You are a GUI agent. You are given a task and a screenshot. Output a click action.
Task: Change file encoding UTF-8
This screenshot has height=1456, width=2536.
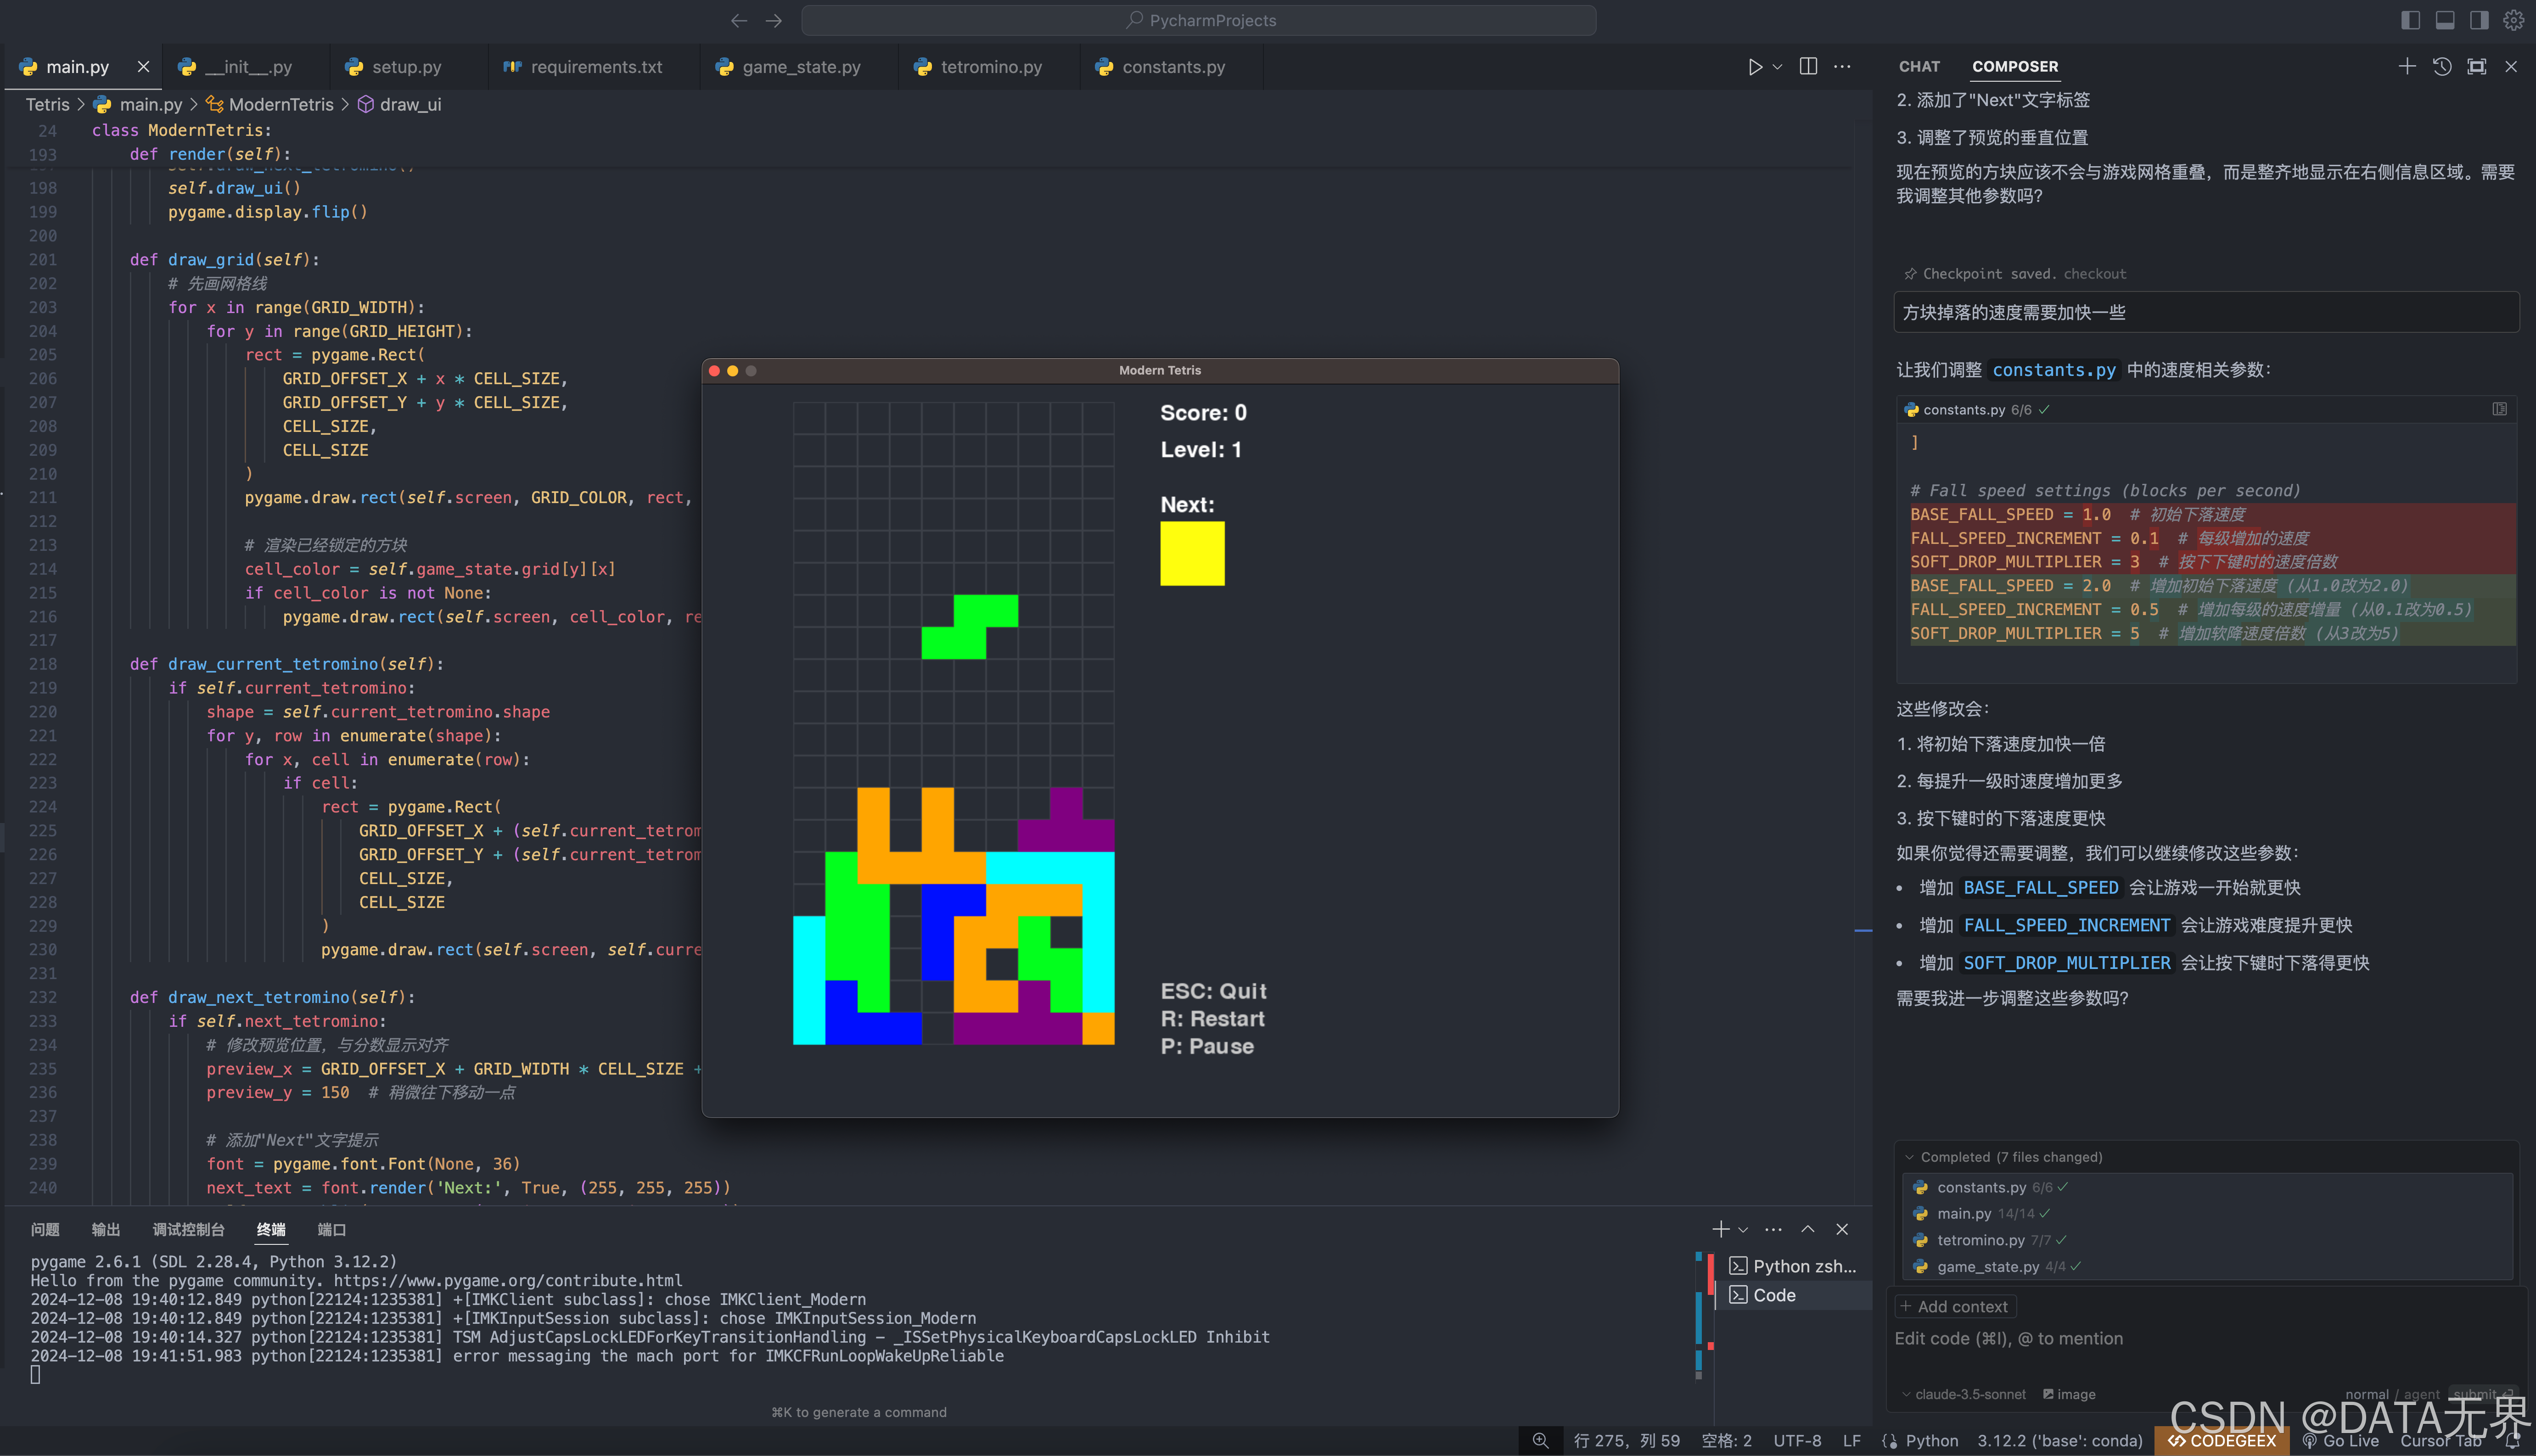pos(1797,1441)
